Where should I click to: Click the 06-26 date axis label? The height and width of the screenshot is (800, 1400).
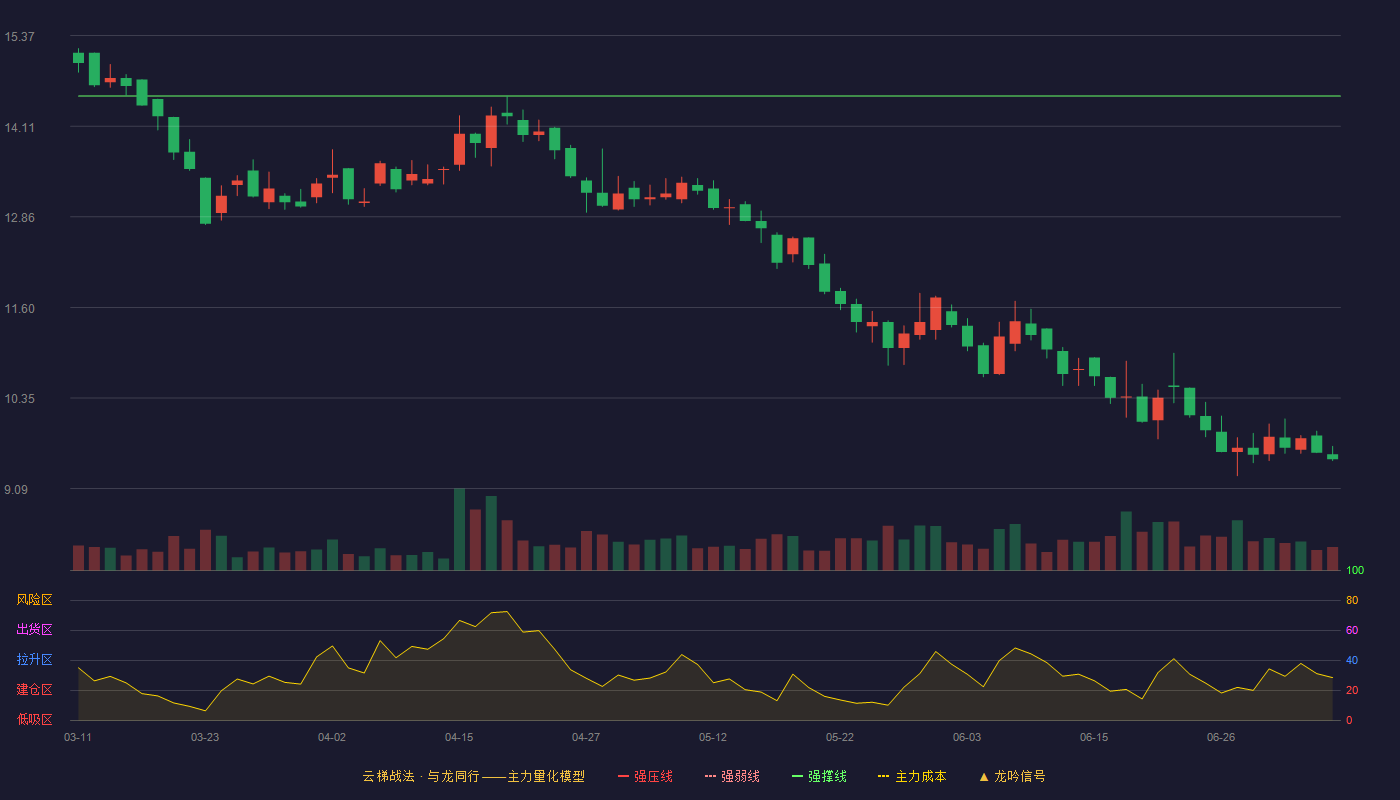click(1221, 737)
